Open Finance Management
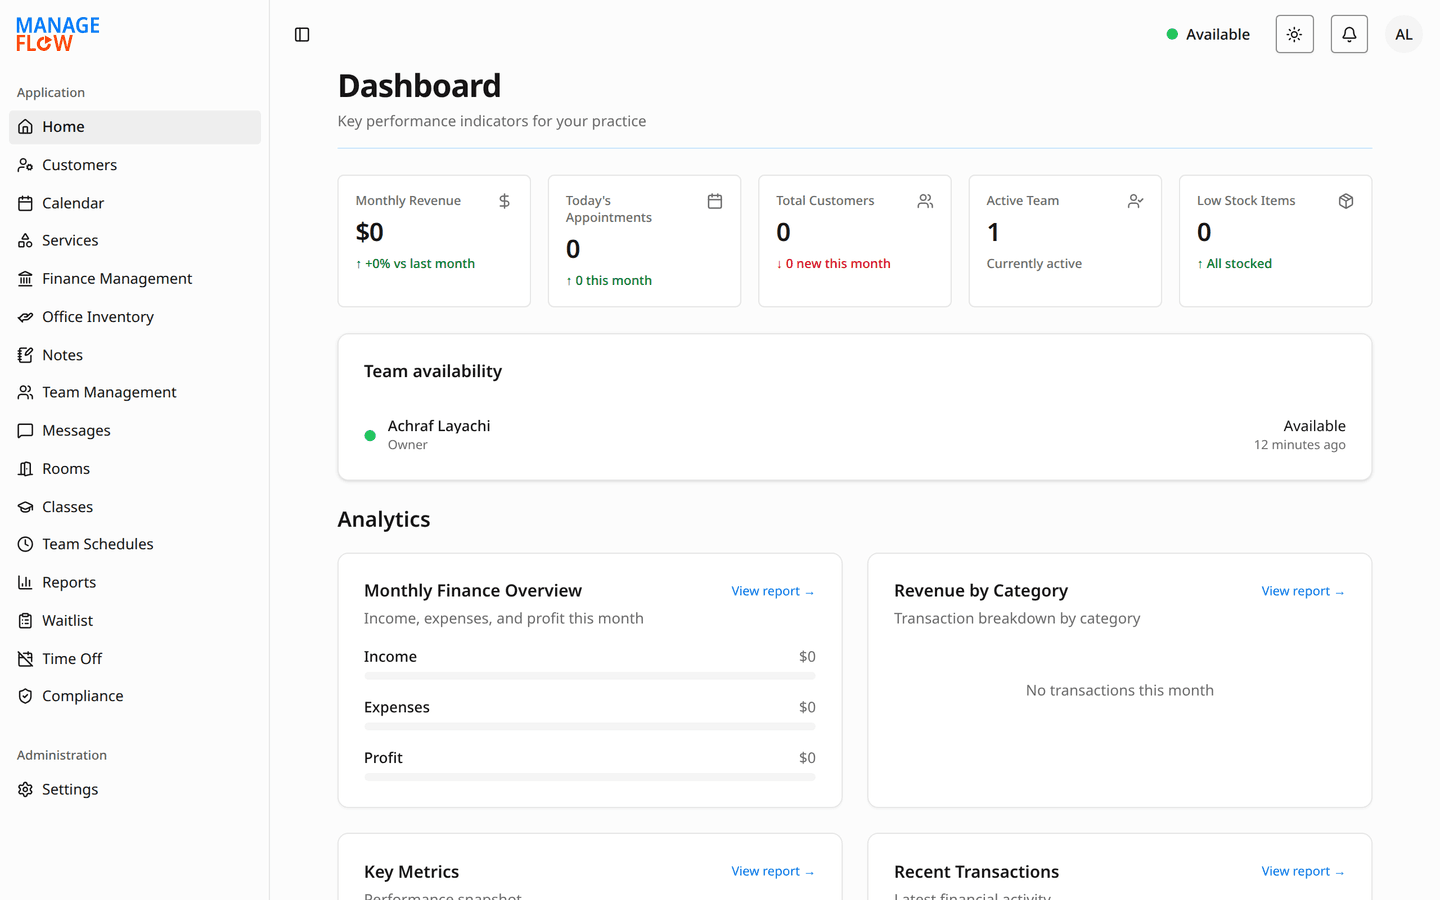The image size is (1440, 900). tap(135, 279)
